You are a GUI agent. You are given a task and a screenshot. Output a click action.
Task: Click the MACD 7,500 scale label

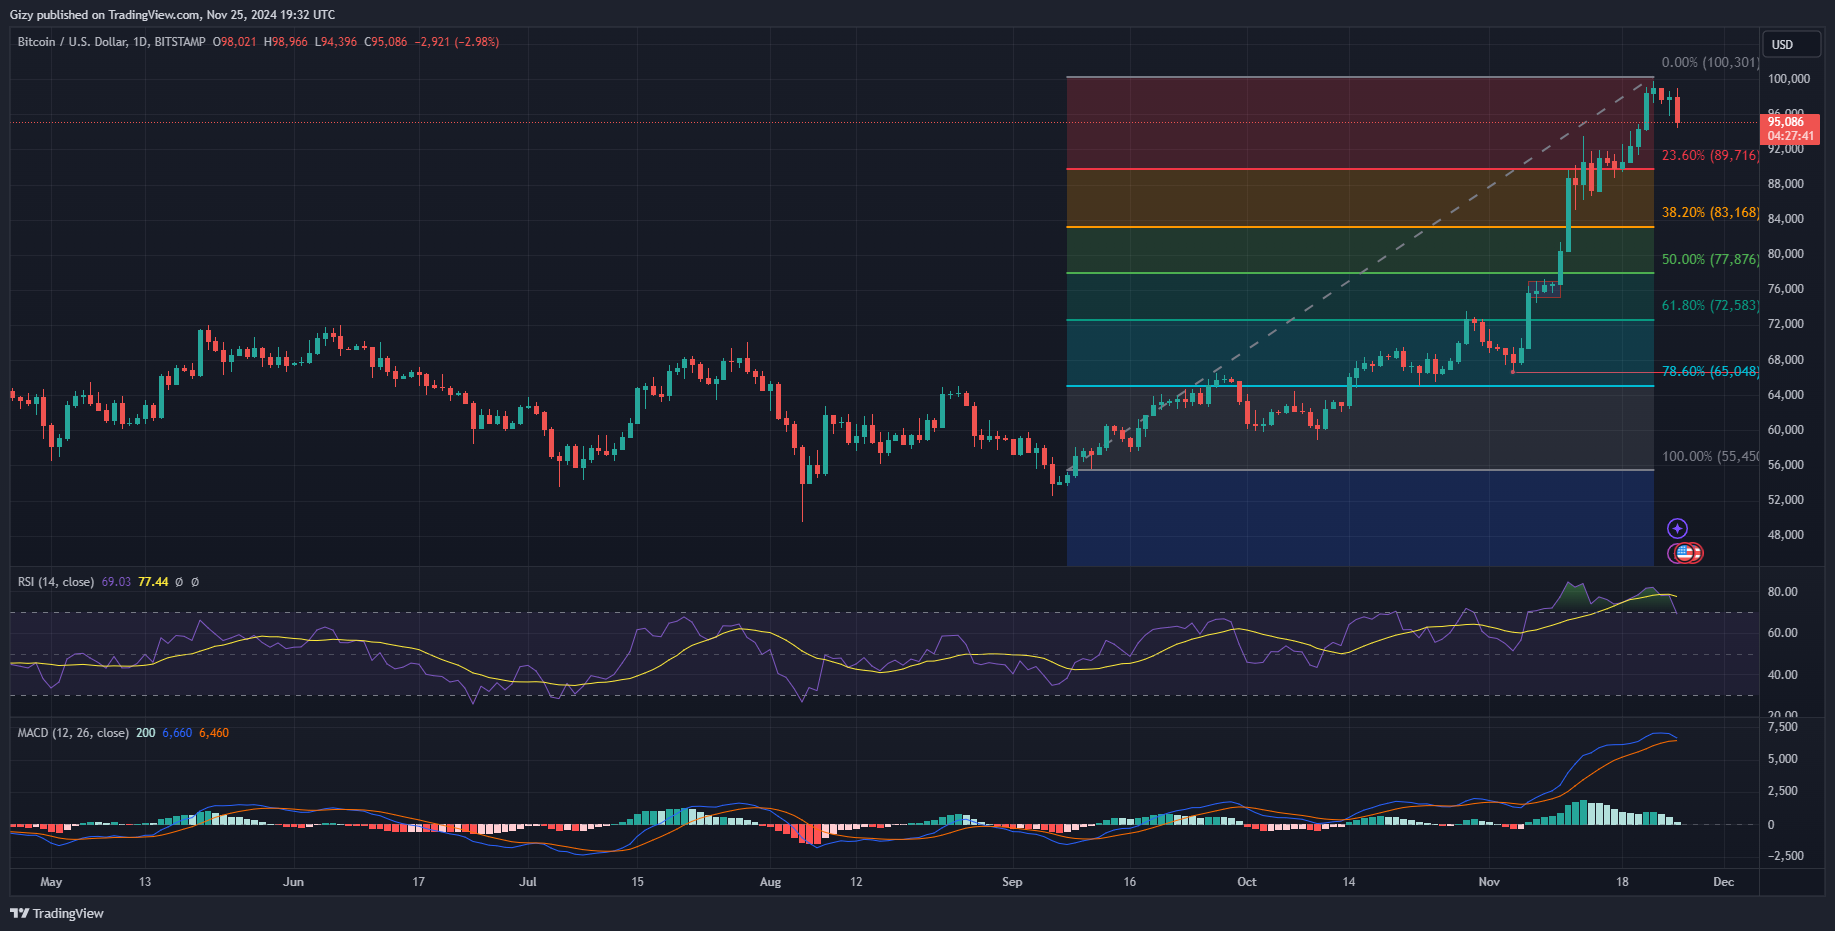pyautogui.click(x=1783, y=727)
